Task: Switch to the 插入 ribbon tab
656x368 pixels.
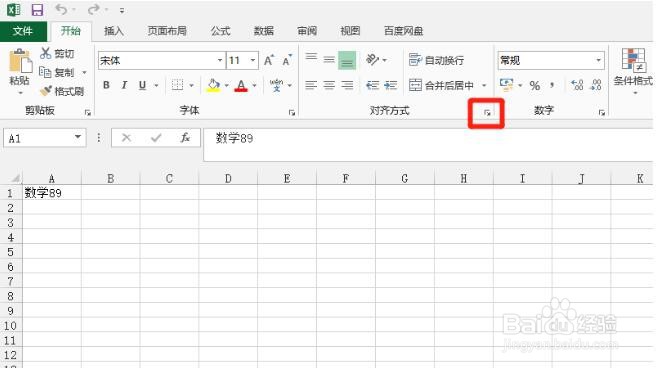Action: (114, 31)
